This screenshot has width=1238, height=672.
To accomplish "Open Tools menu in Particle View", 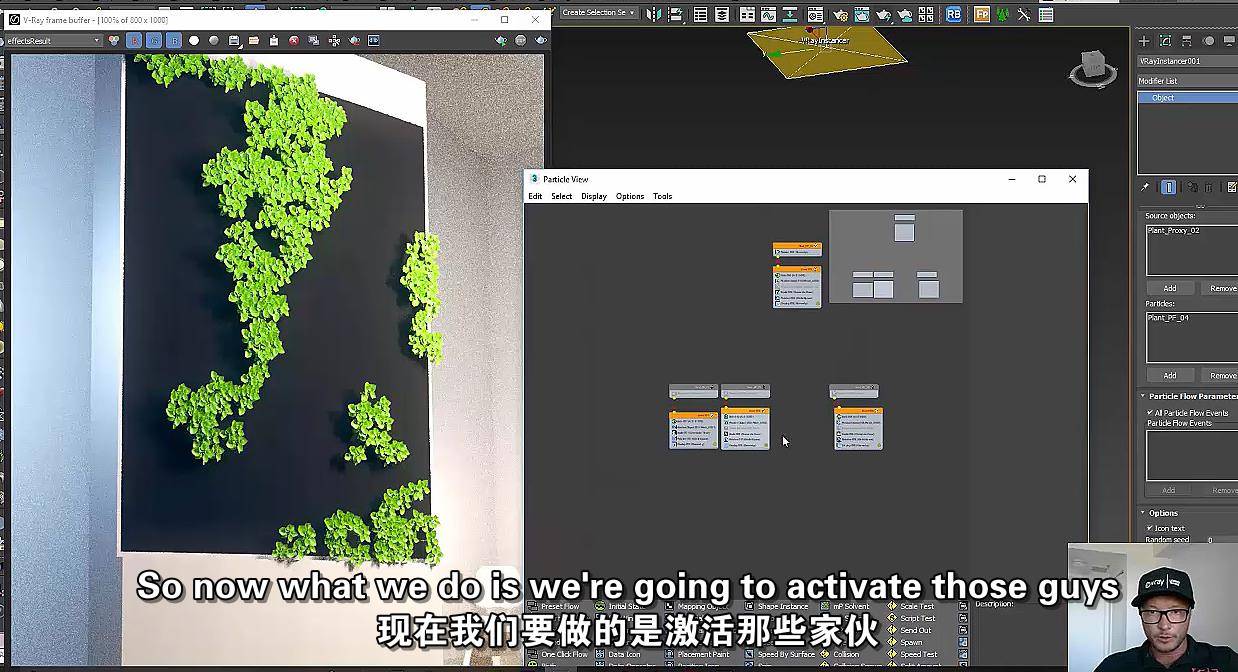I will (x=663, y=196).
